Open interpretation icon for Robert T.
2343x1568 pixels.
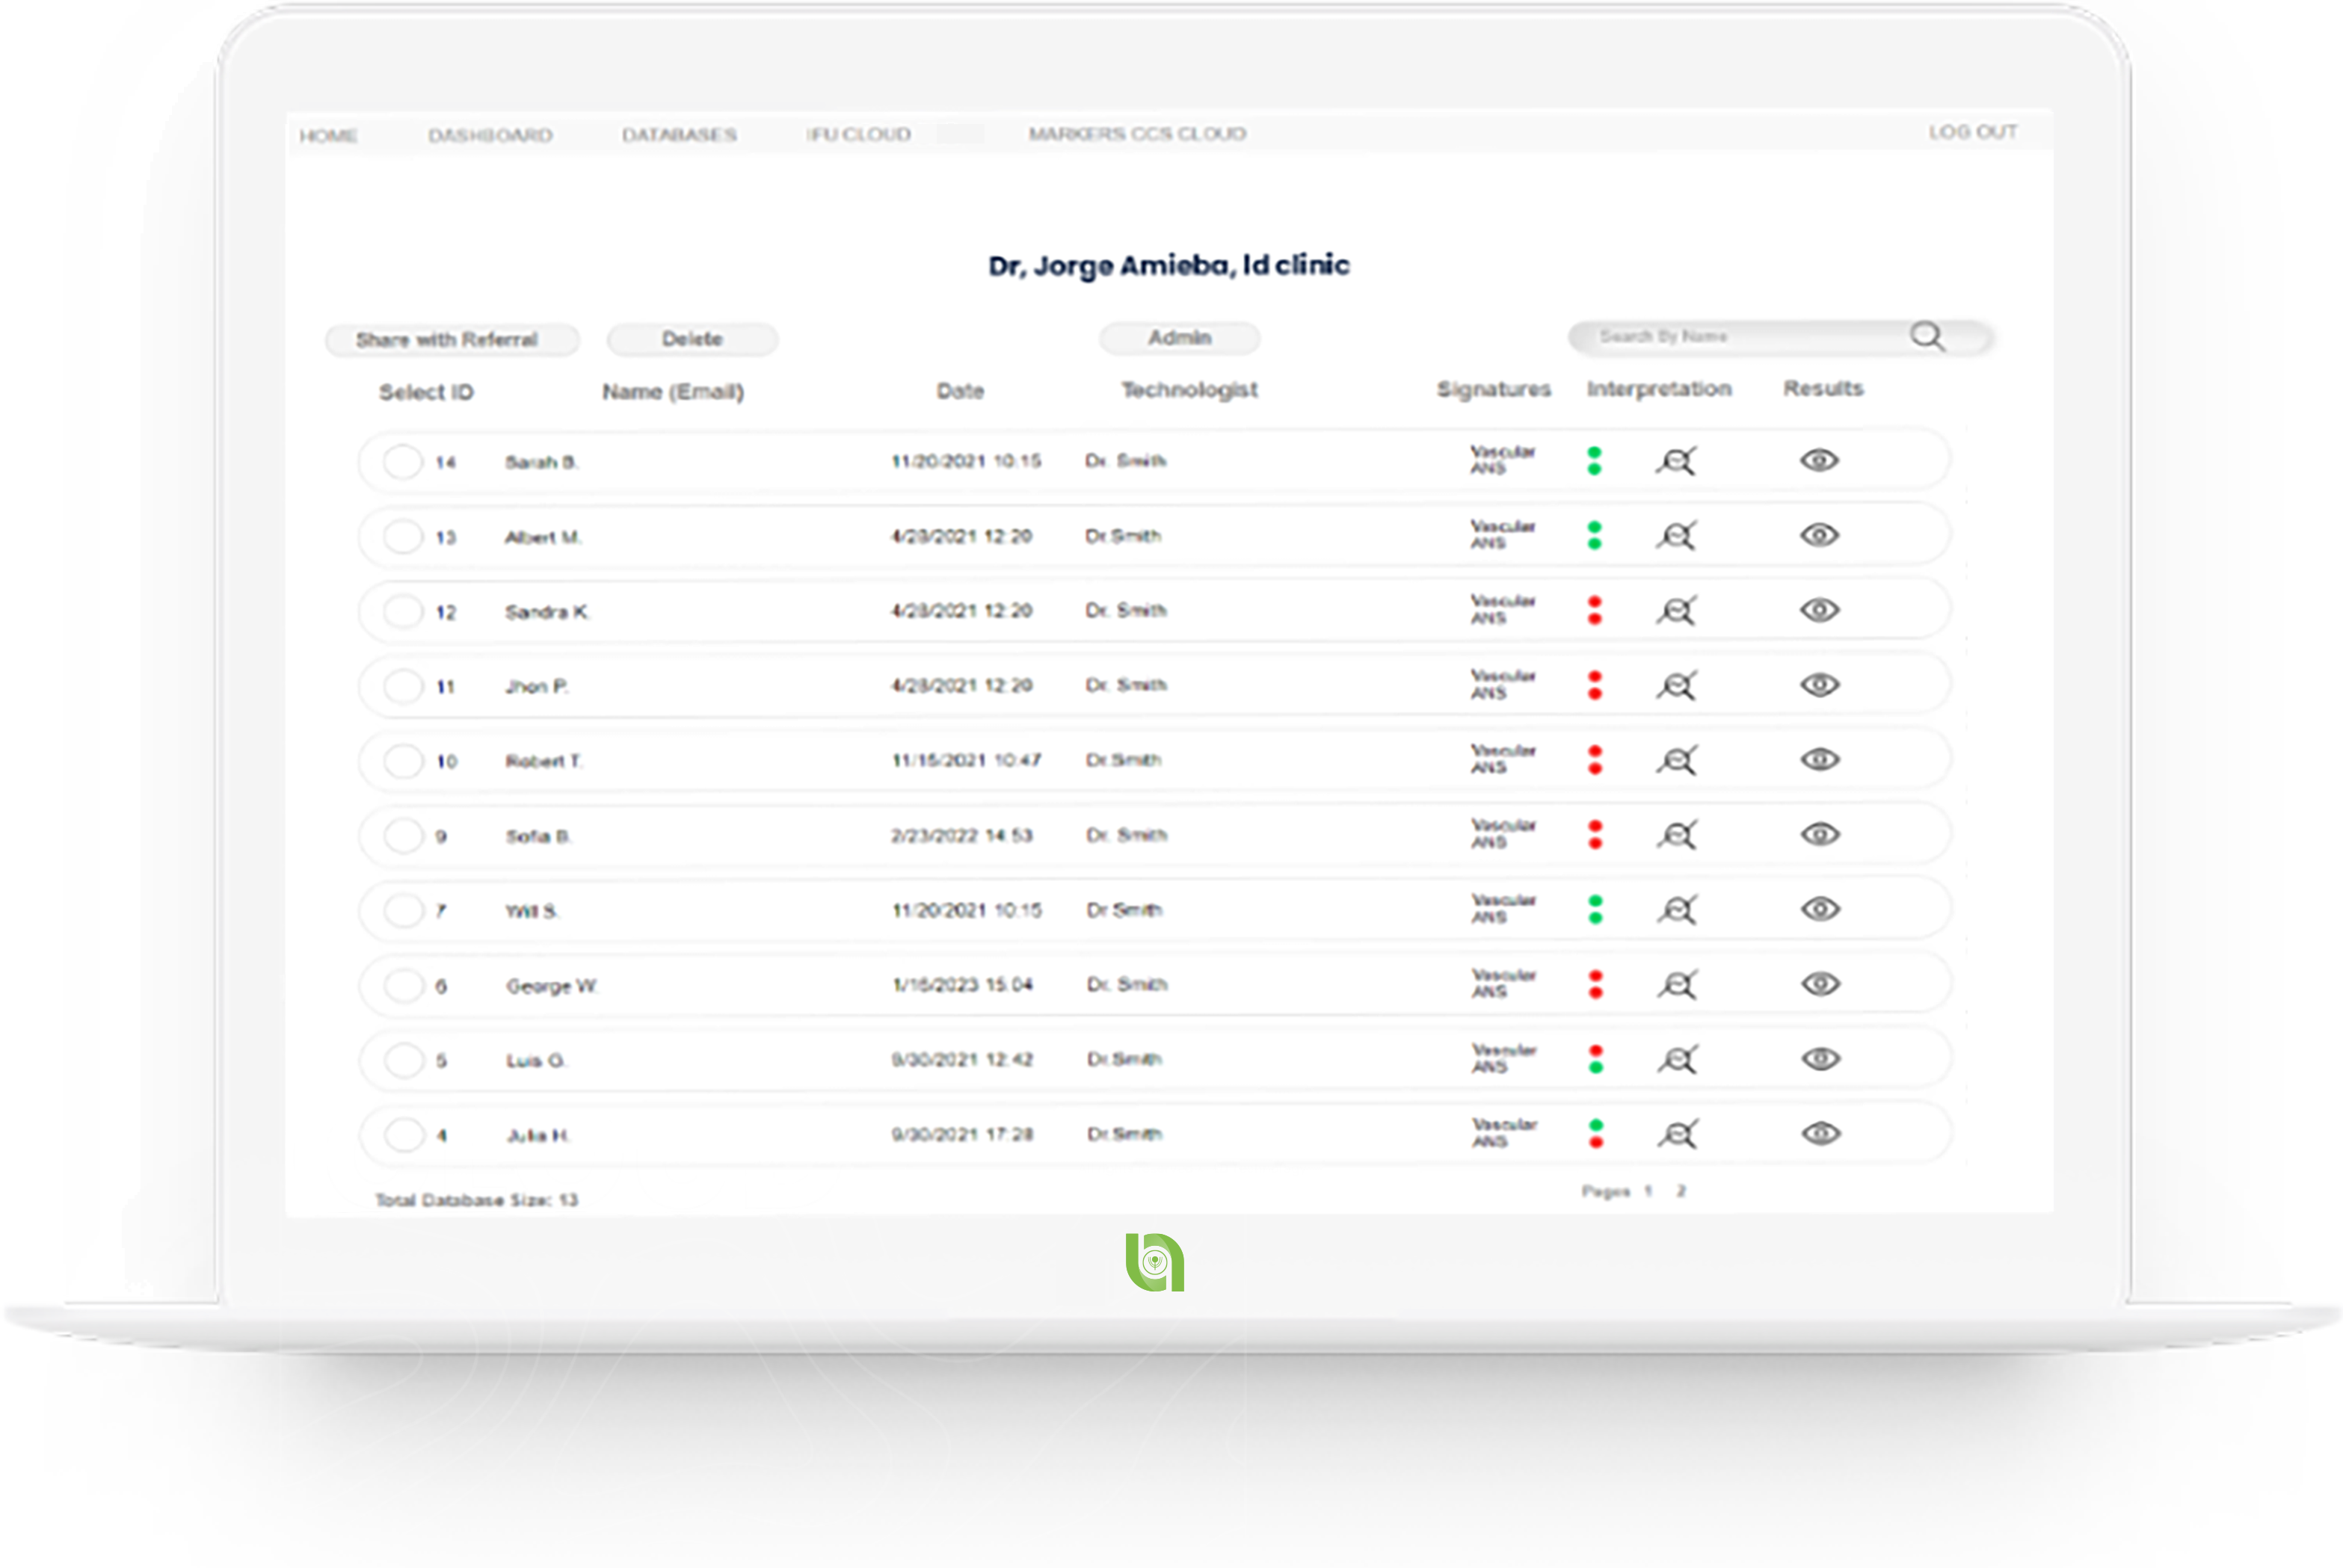coord(1676,761)
